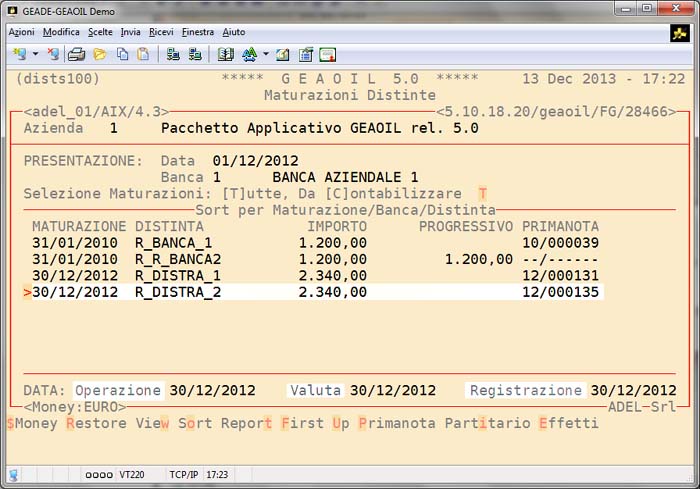Click the properties checklist toolbar icon

click(x=305, y=54)
